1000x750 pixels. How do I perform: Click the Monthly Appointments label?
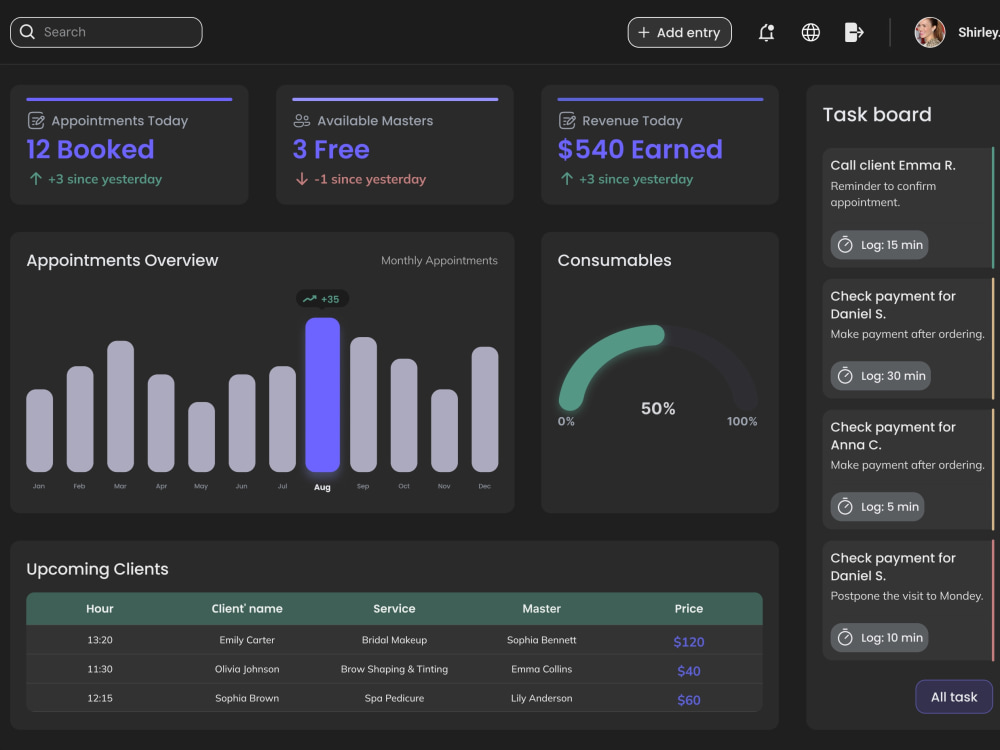pos(439,260)
